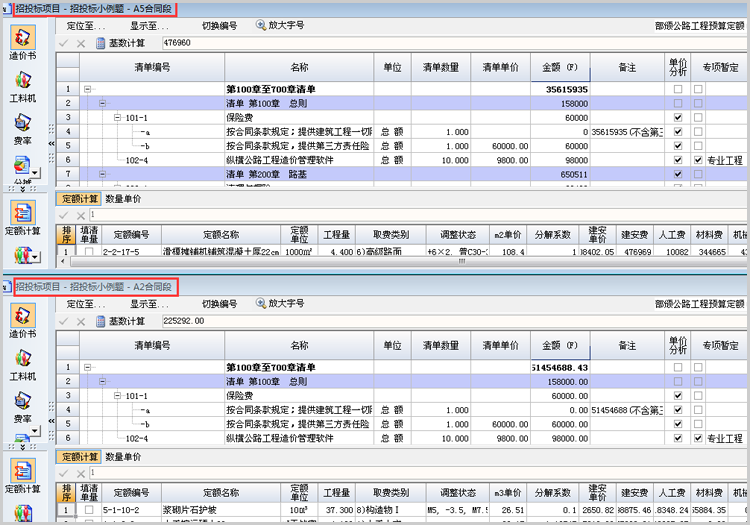The width and height of the screenshot is (750, 525).
Task: Toggle 专项暂定 checkbox for 102-4 row in A5合同段
Action: pos(698,160)
